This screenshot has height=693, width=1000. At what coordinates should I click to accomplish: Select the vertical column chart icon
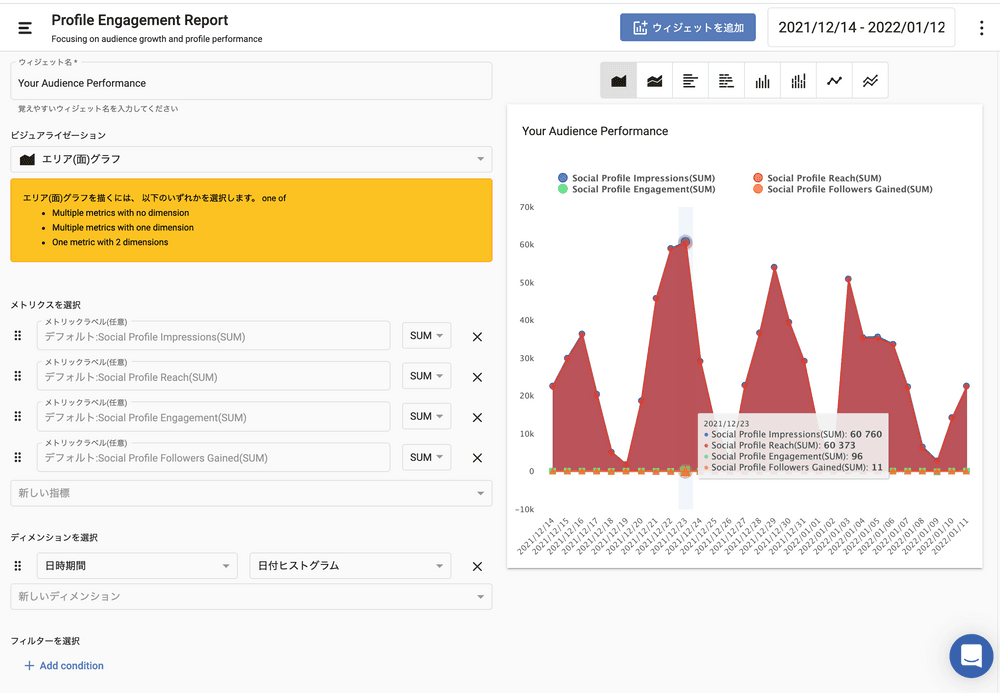(763, 81)
